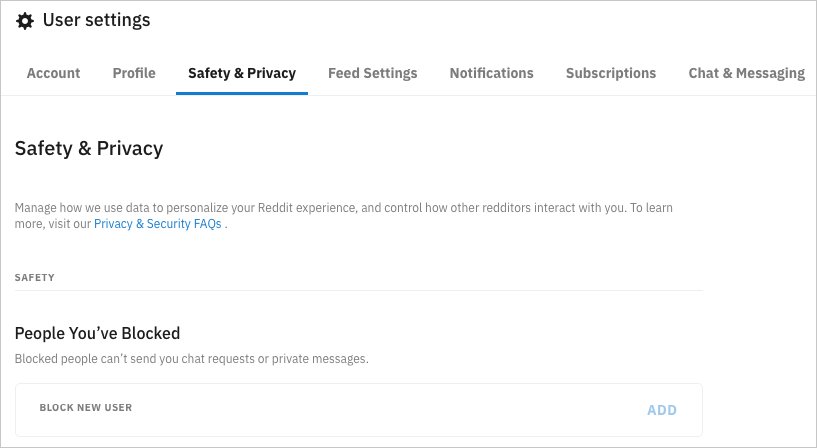Switch to the Subscriptions tab

click(x=610, y=73)
